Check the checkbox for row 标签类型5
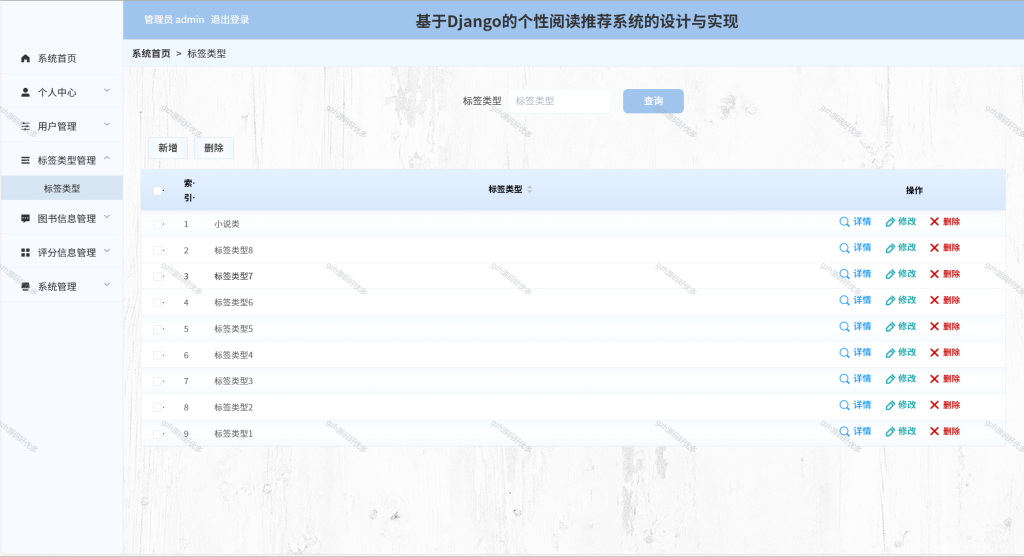 click(x=157, y=328)
